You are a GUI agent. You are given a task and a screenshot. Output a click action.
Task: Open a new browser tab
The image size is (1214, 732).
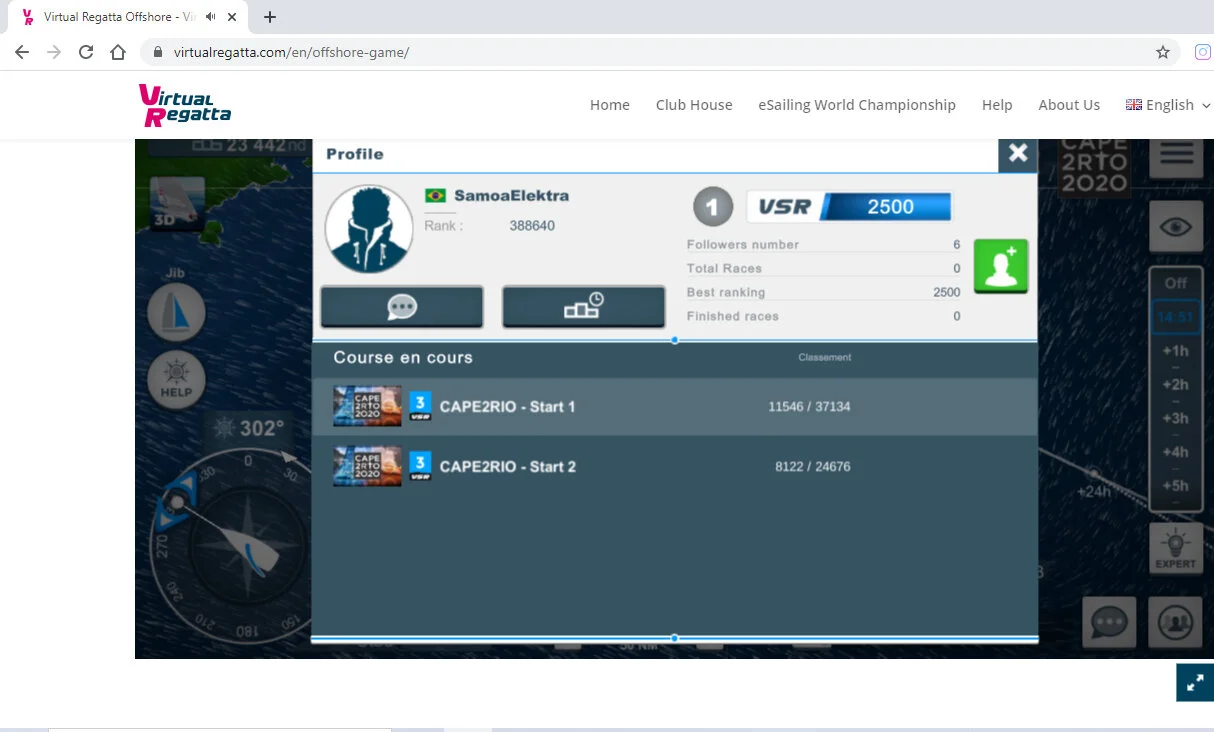270,17
